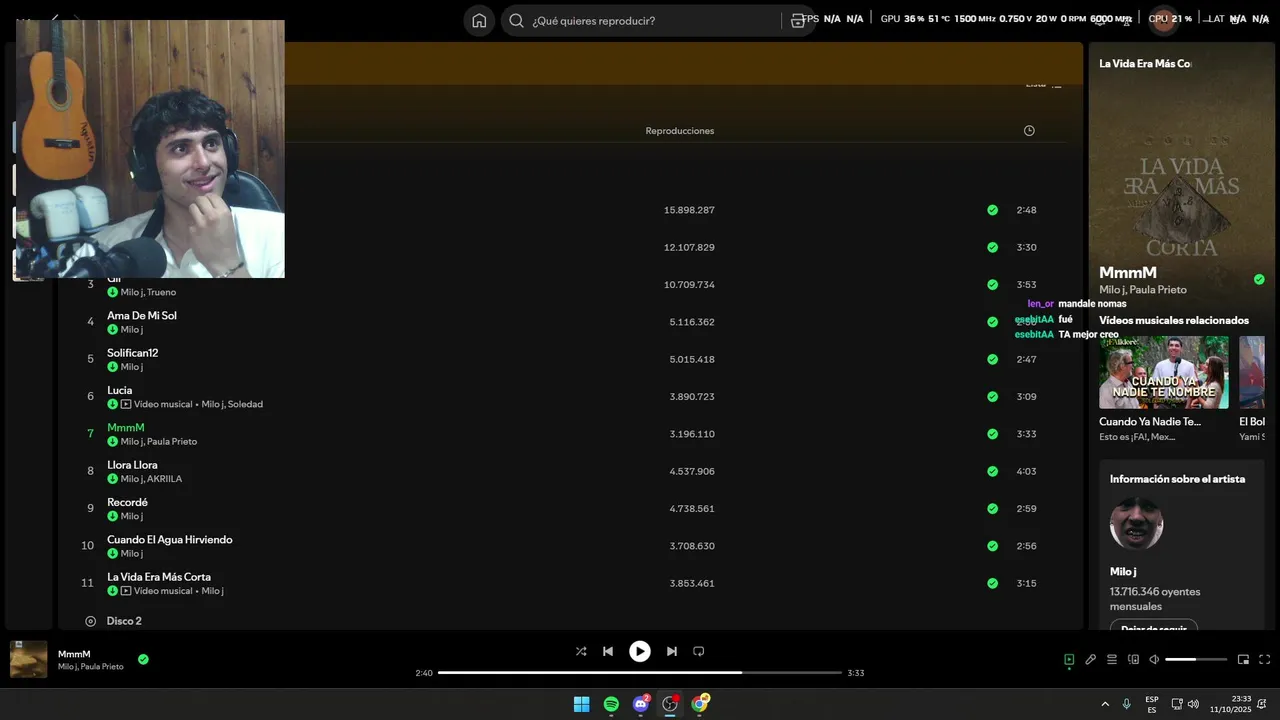This screenshot has width=1280, height=720.
Task: Toggle saved checkmark on the 3:30 track
Action: (x=992, y=247)
